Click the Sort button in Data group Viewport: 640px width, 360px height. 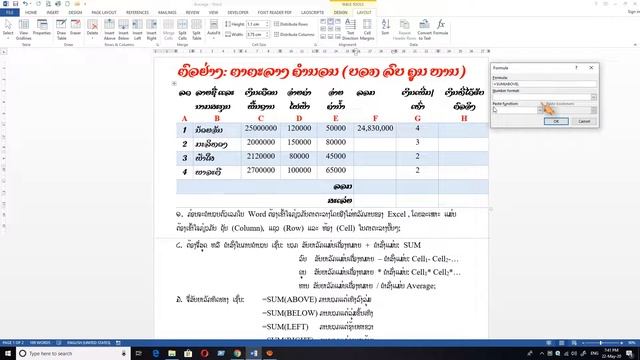tap(385, 27)
